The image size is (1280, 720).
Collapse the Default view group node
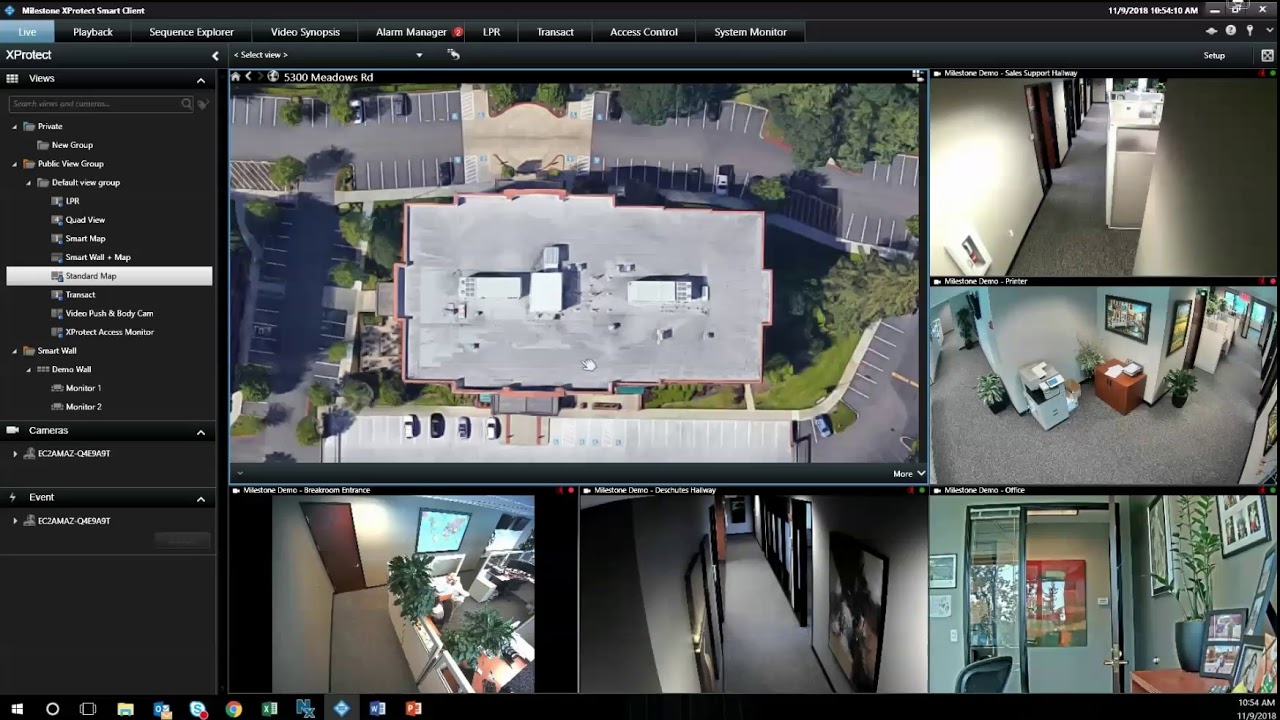pos(29,183)
